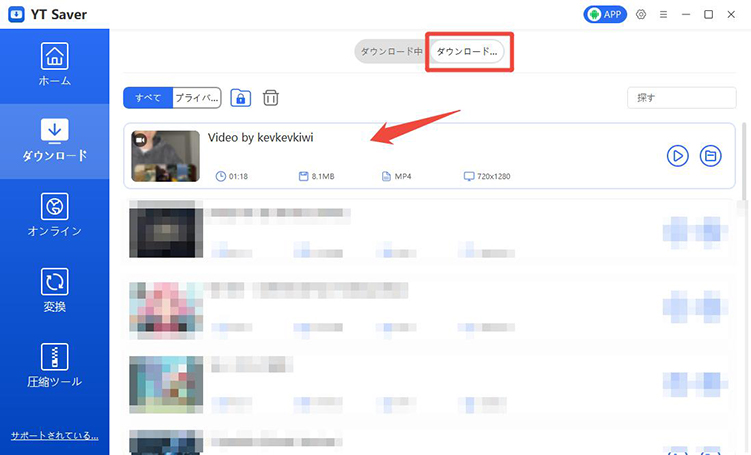Click the trash delete icon
The width and height of the screenshot is (751, 455).
271,98
